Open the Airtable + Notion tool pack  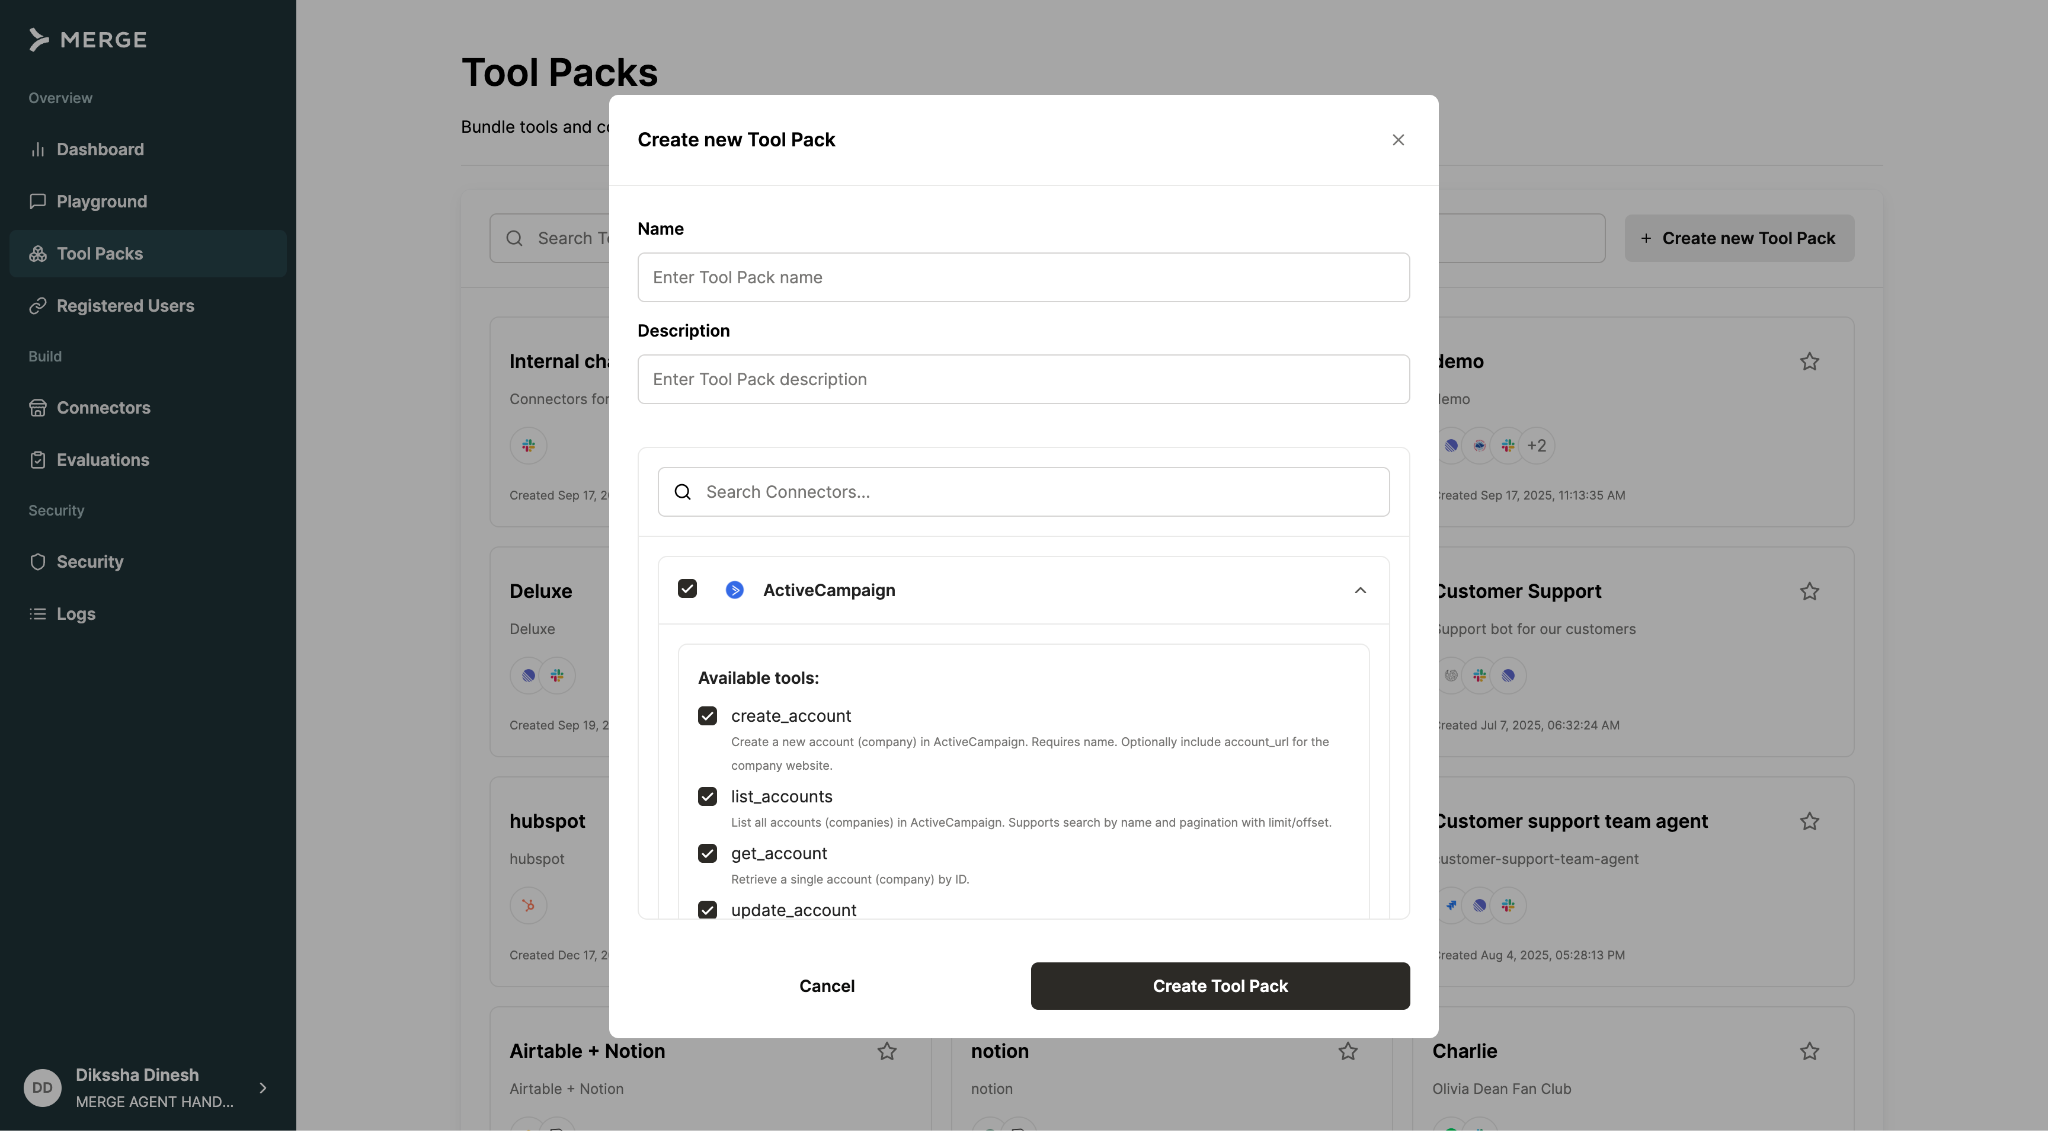[x=710, y=1068]
